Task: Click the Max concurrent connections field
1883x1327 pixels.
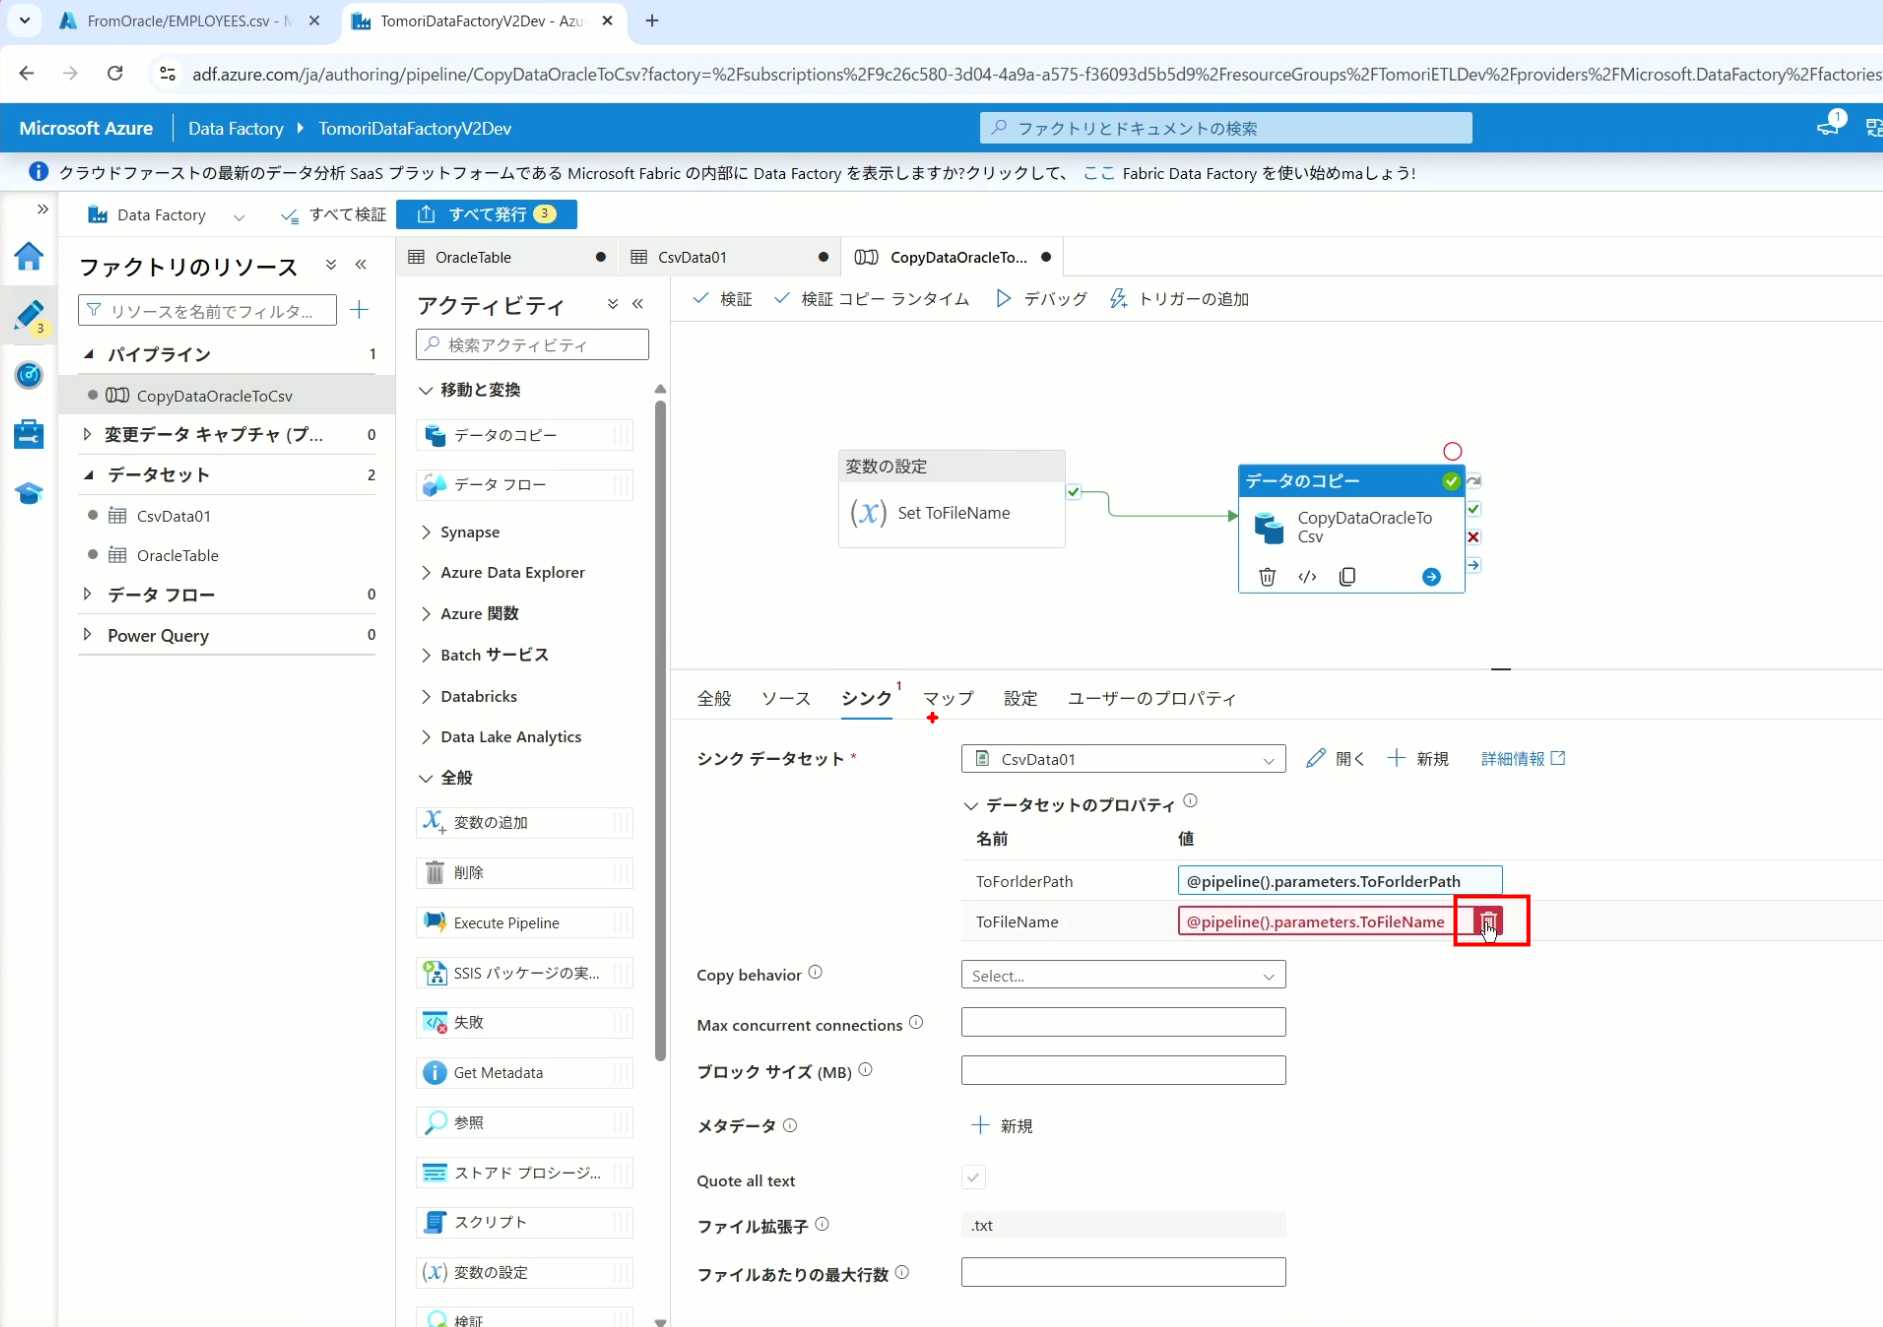Action: coord(1122,1022)
